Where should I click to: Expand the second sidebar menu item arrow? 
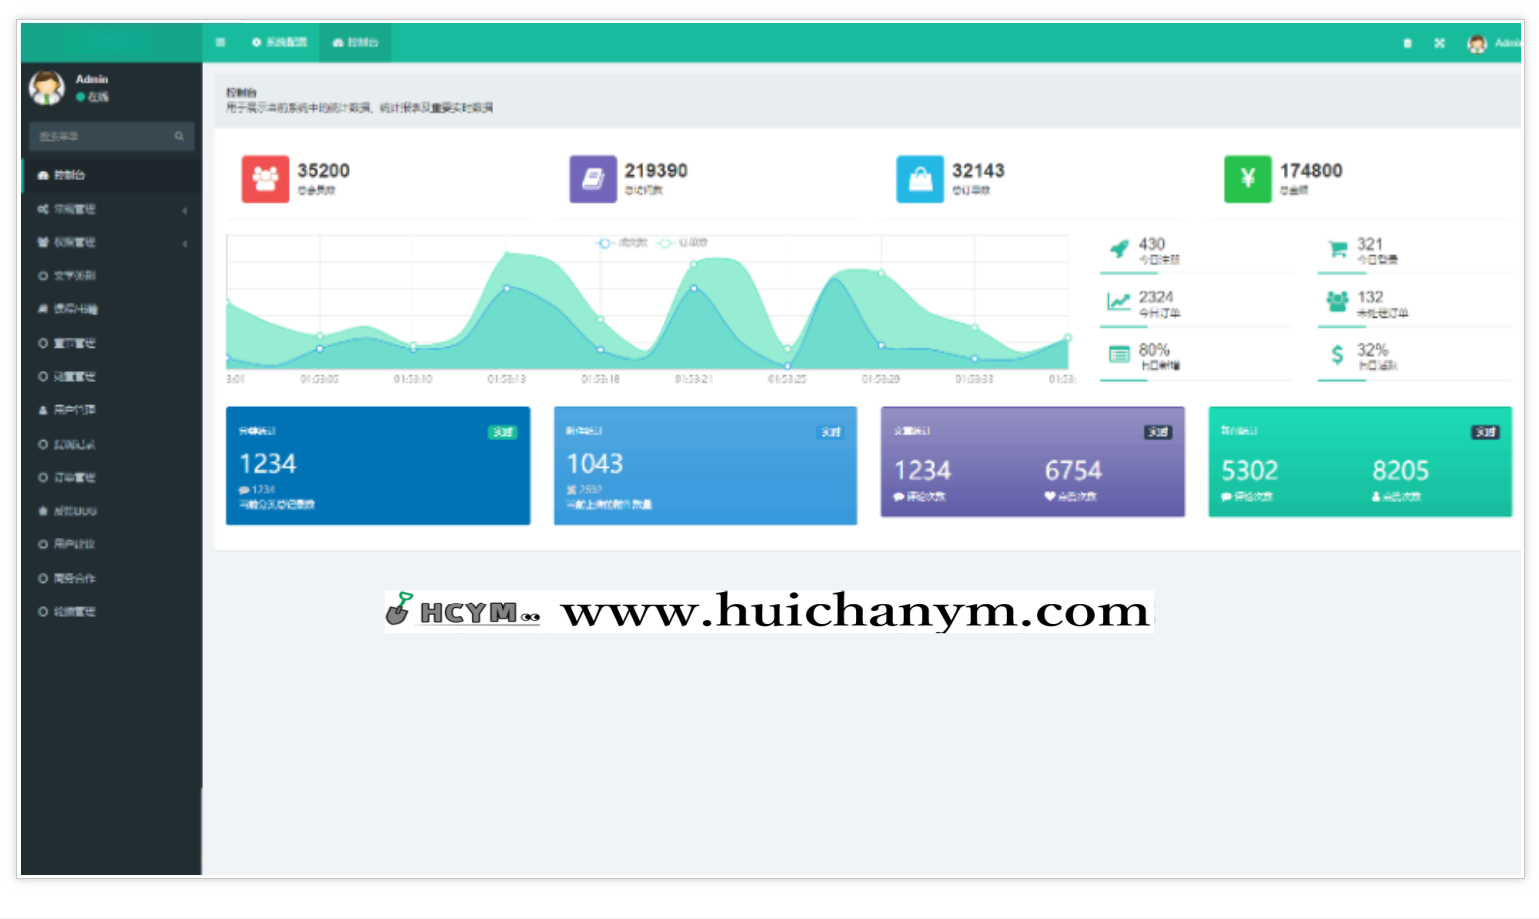coord(185,210)
